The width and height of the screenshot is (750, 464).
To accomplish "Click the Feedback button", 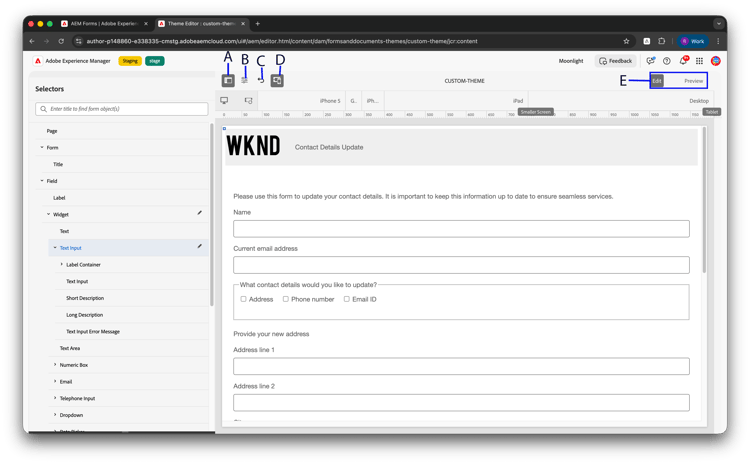I will (x=615, y=61).
